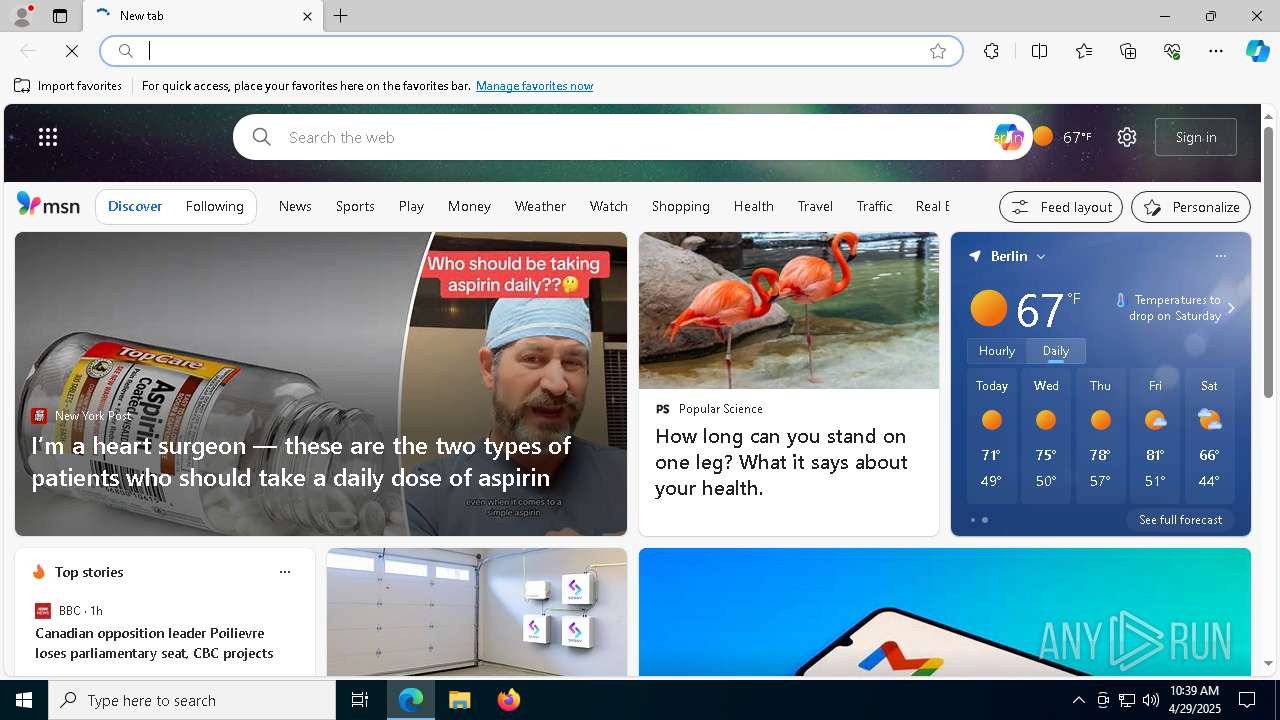Viewport: 1280px width, 720px height.
Task: Open a new tab with plus button
Action: (x=341, y=16)
